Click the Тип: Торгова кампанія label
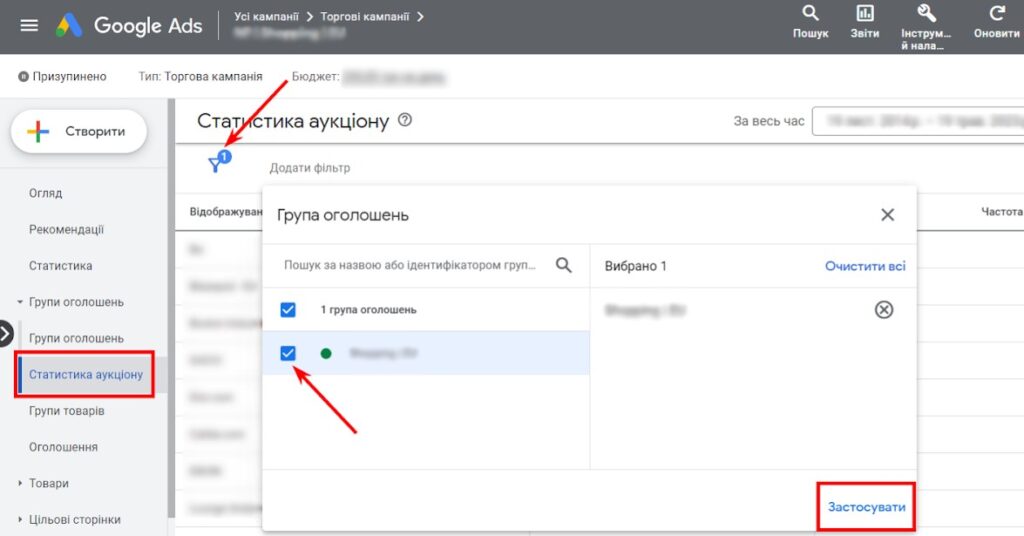This screenshot has height=536, width=1024. coord(200,76)
